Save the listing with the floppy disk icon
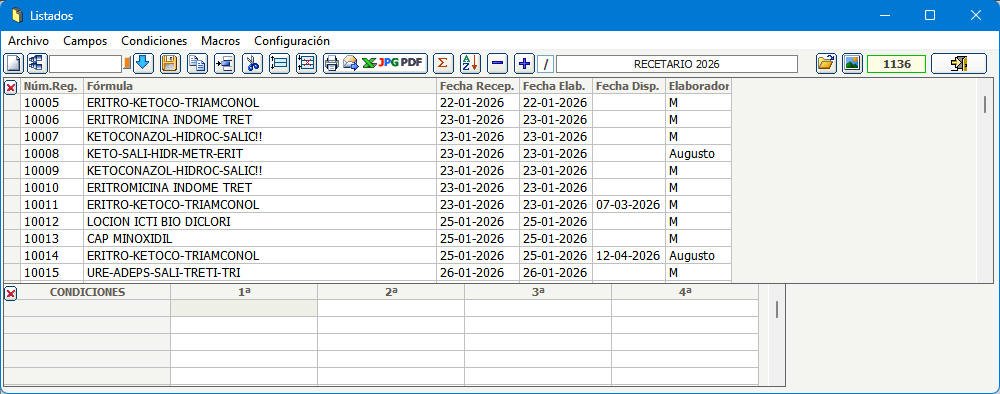Screen dimensions: 1000x394 [x=170, y=63]
